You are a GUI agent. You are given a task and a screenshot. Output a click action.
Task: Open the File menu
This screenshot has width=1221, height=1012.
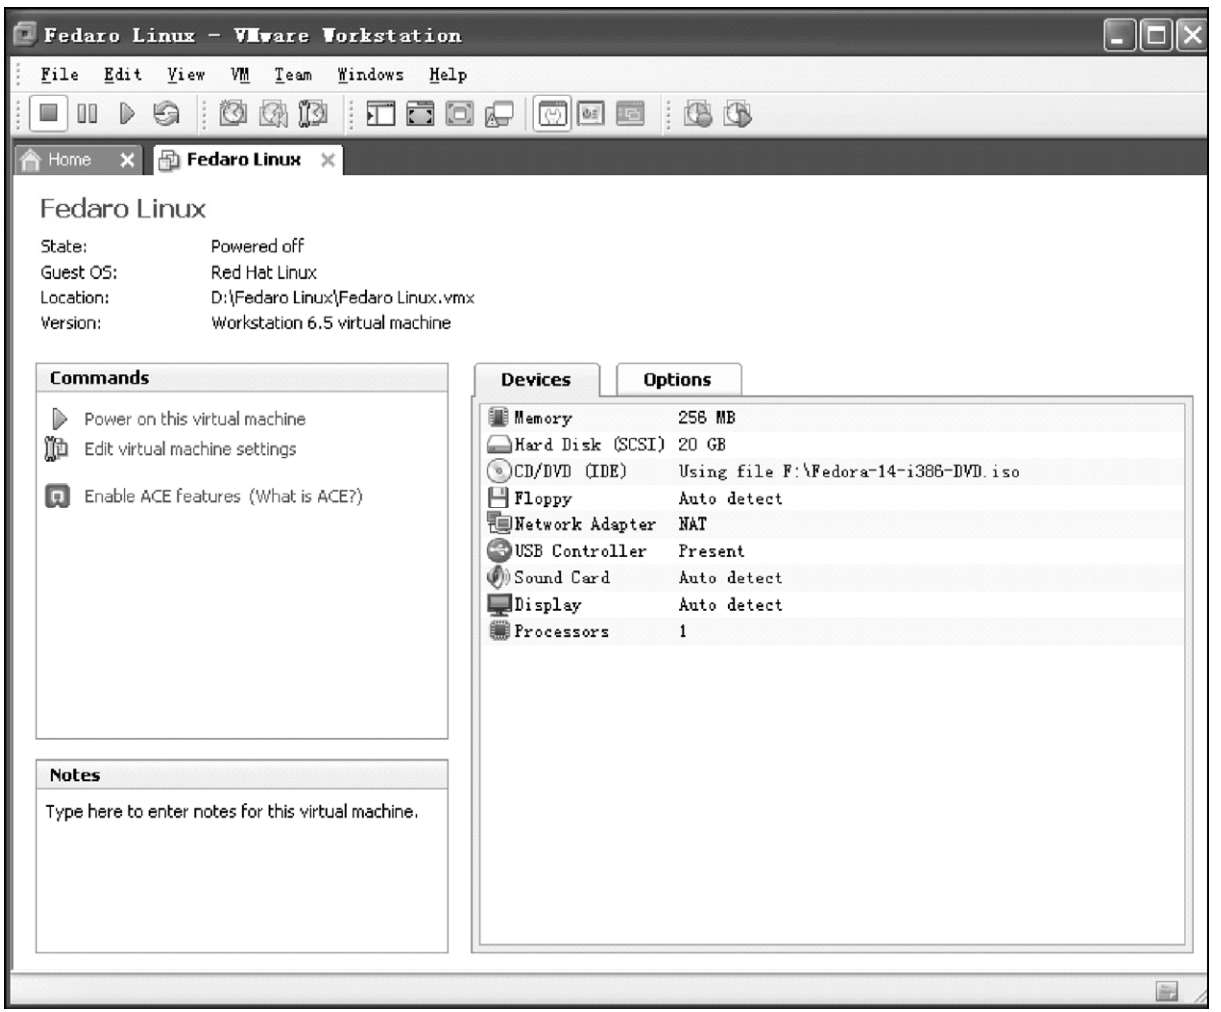pos(59,75)
